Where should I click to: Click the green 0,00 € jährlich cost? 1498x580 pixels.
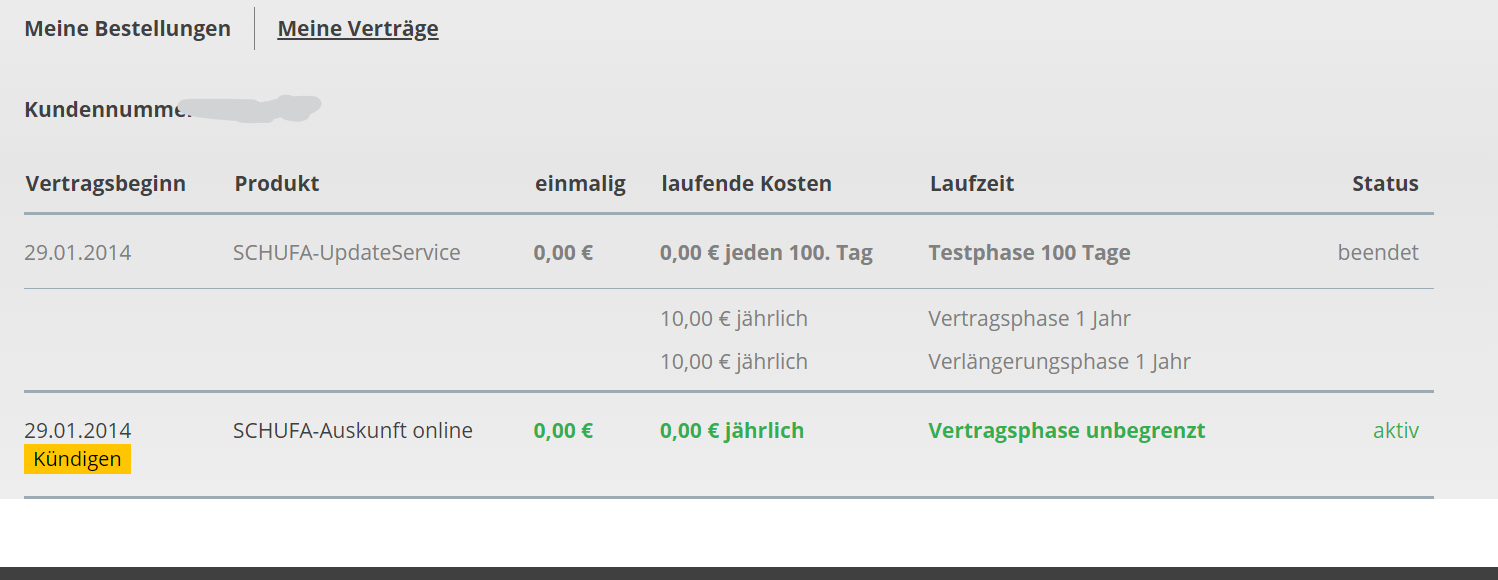[732, 430]
